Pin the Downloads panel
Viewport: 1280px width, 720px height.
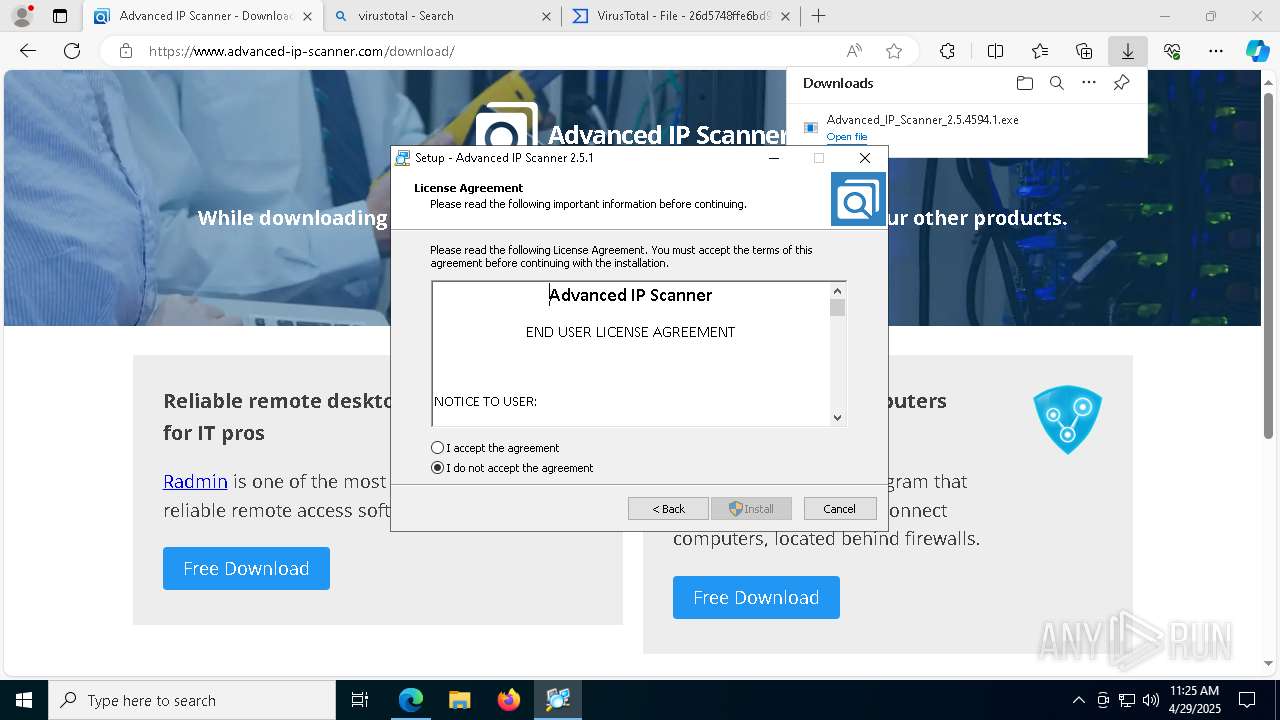click(x=1121, y=83)
